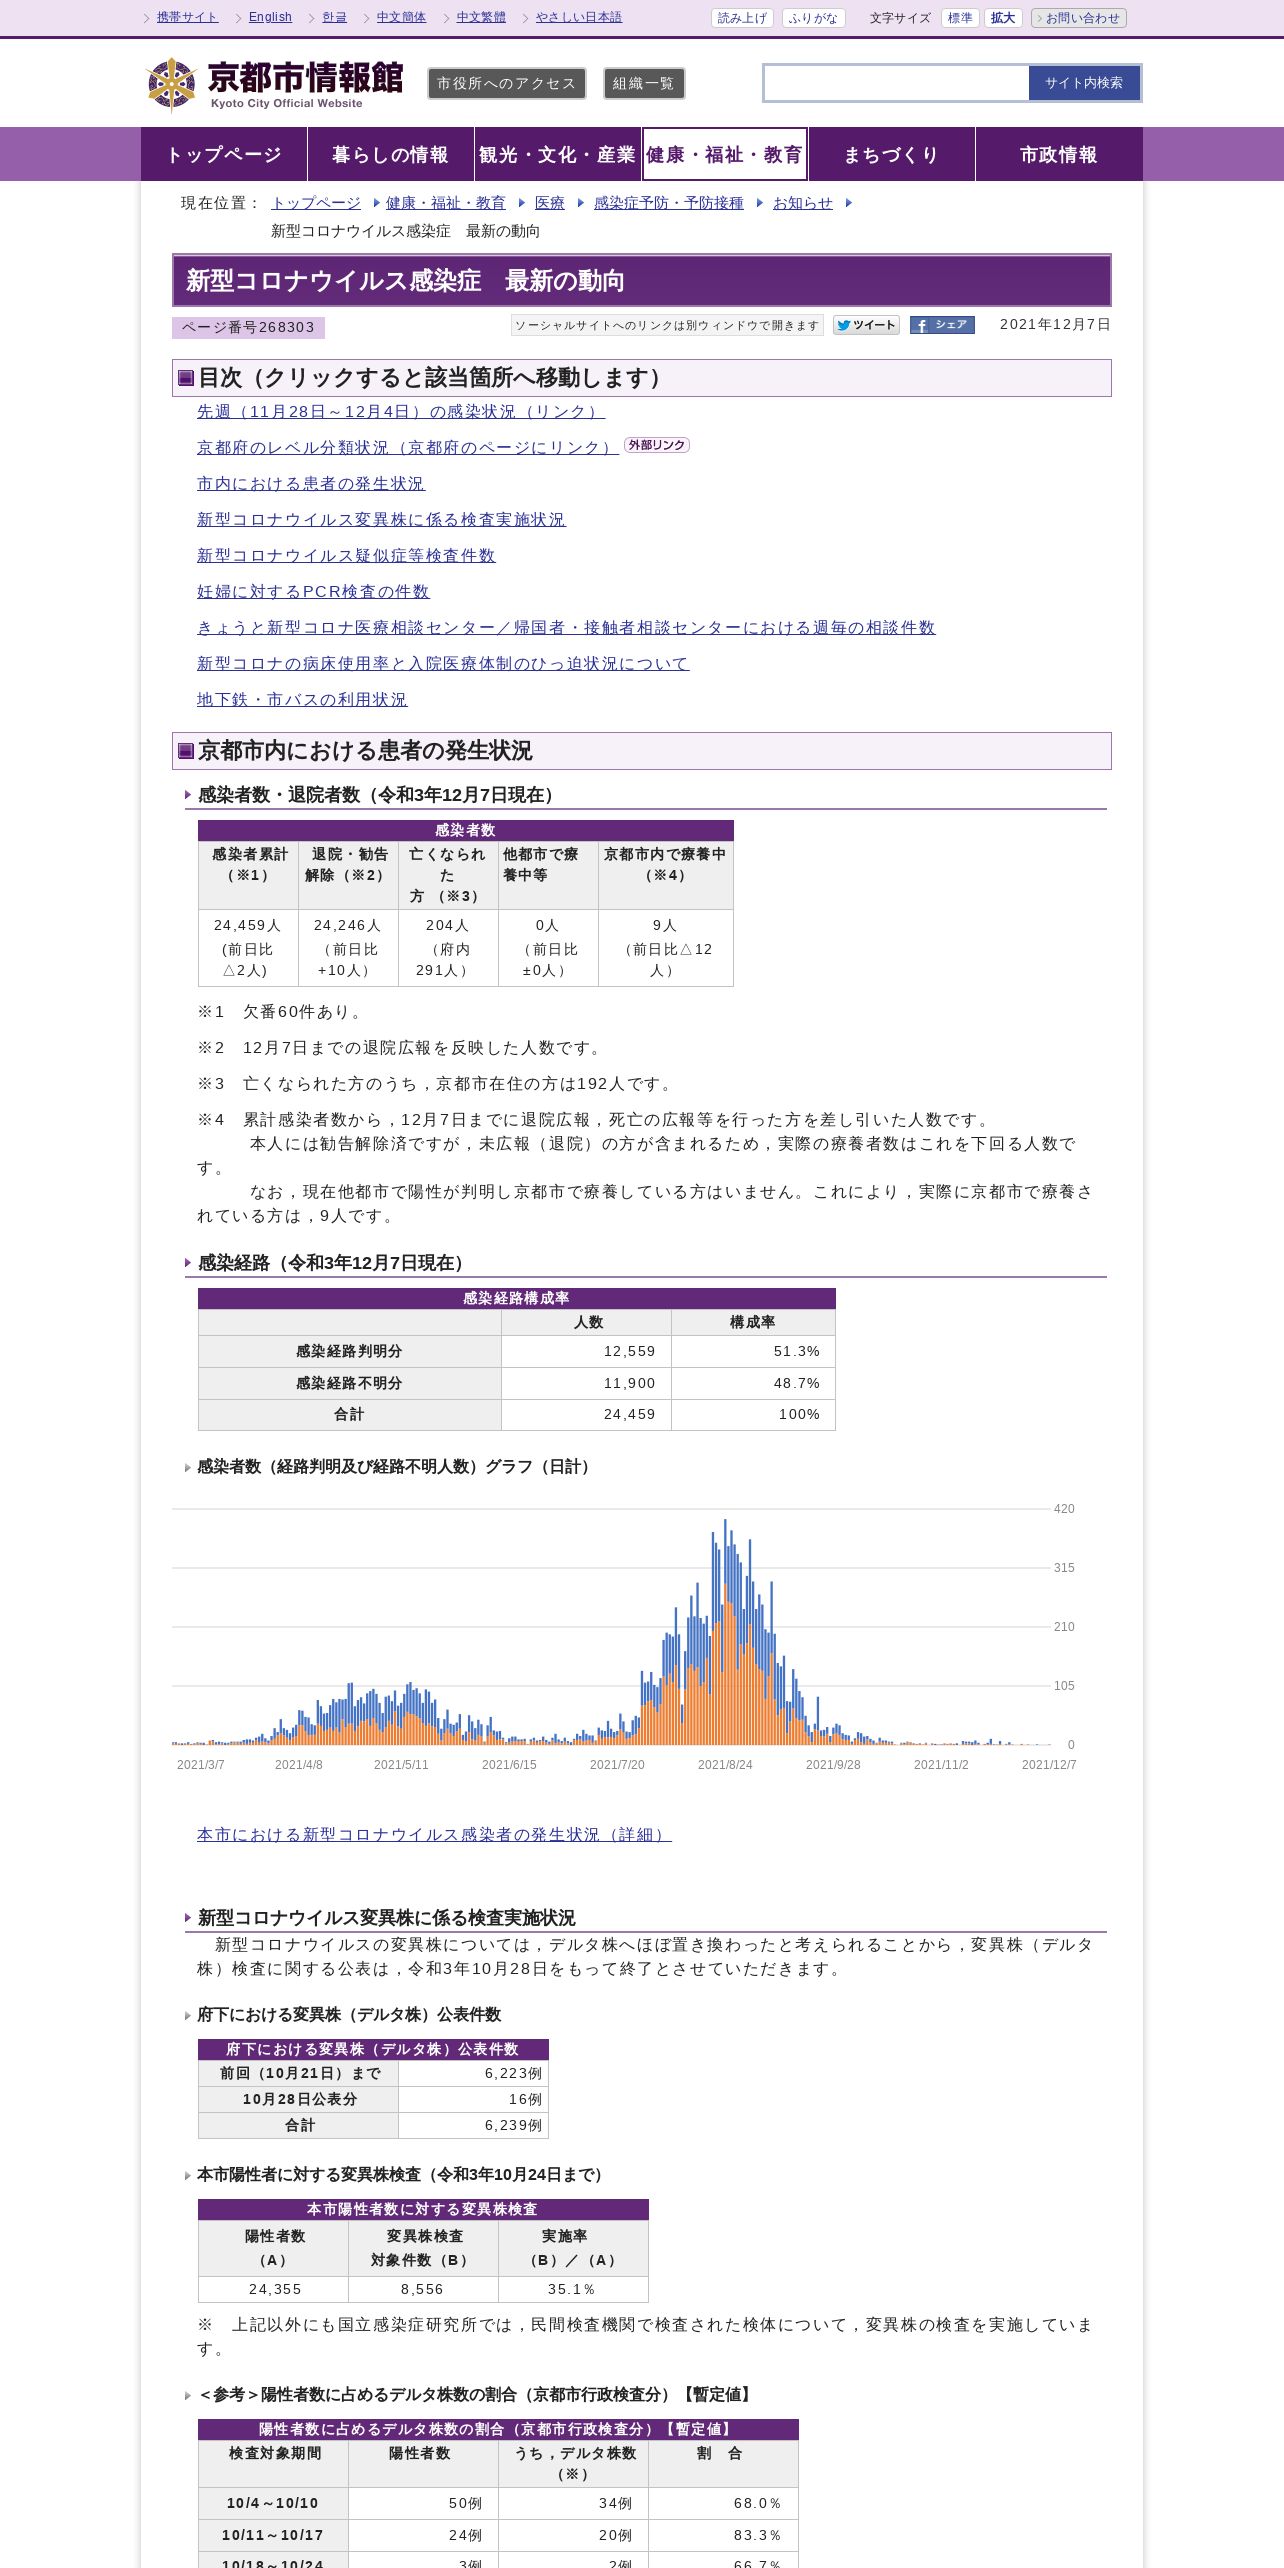Set text size to 標準
The image size is (1284, 2568).
click(x=960, y=18)
